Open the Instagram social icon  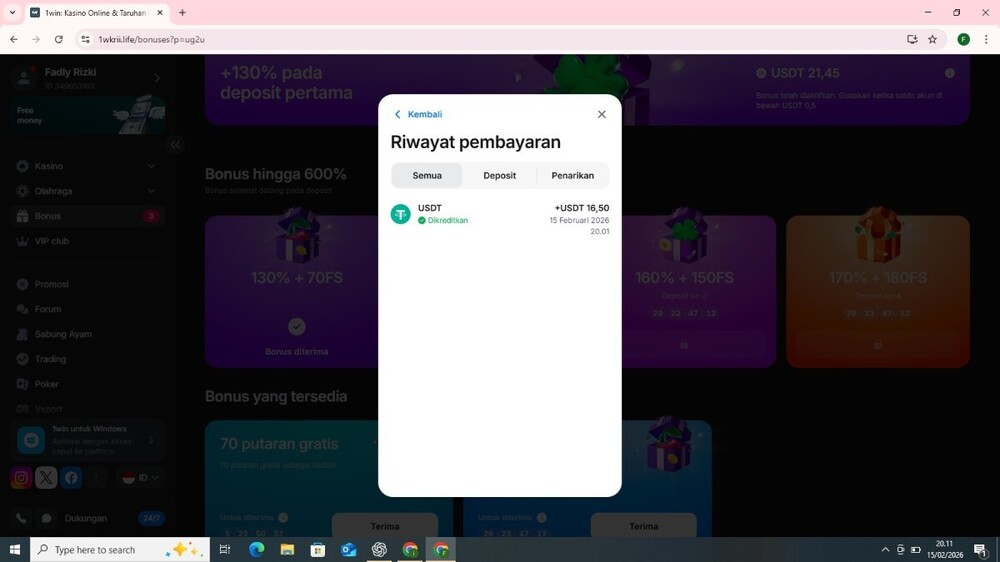[21, 478]
